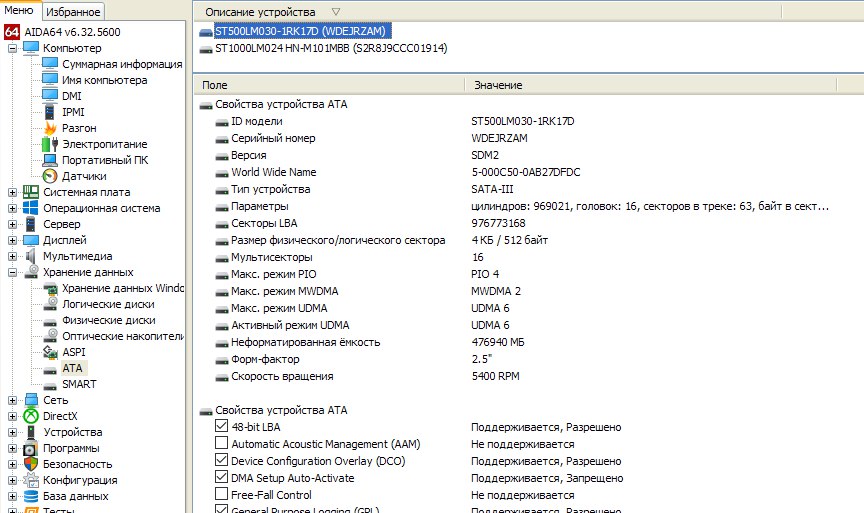Viewport: 864px width, 513px height.
Task: Expand the Системная плата node
Action: click(x=12, y=192)
